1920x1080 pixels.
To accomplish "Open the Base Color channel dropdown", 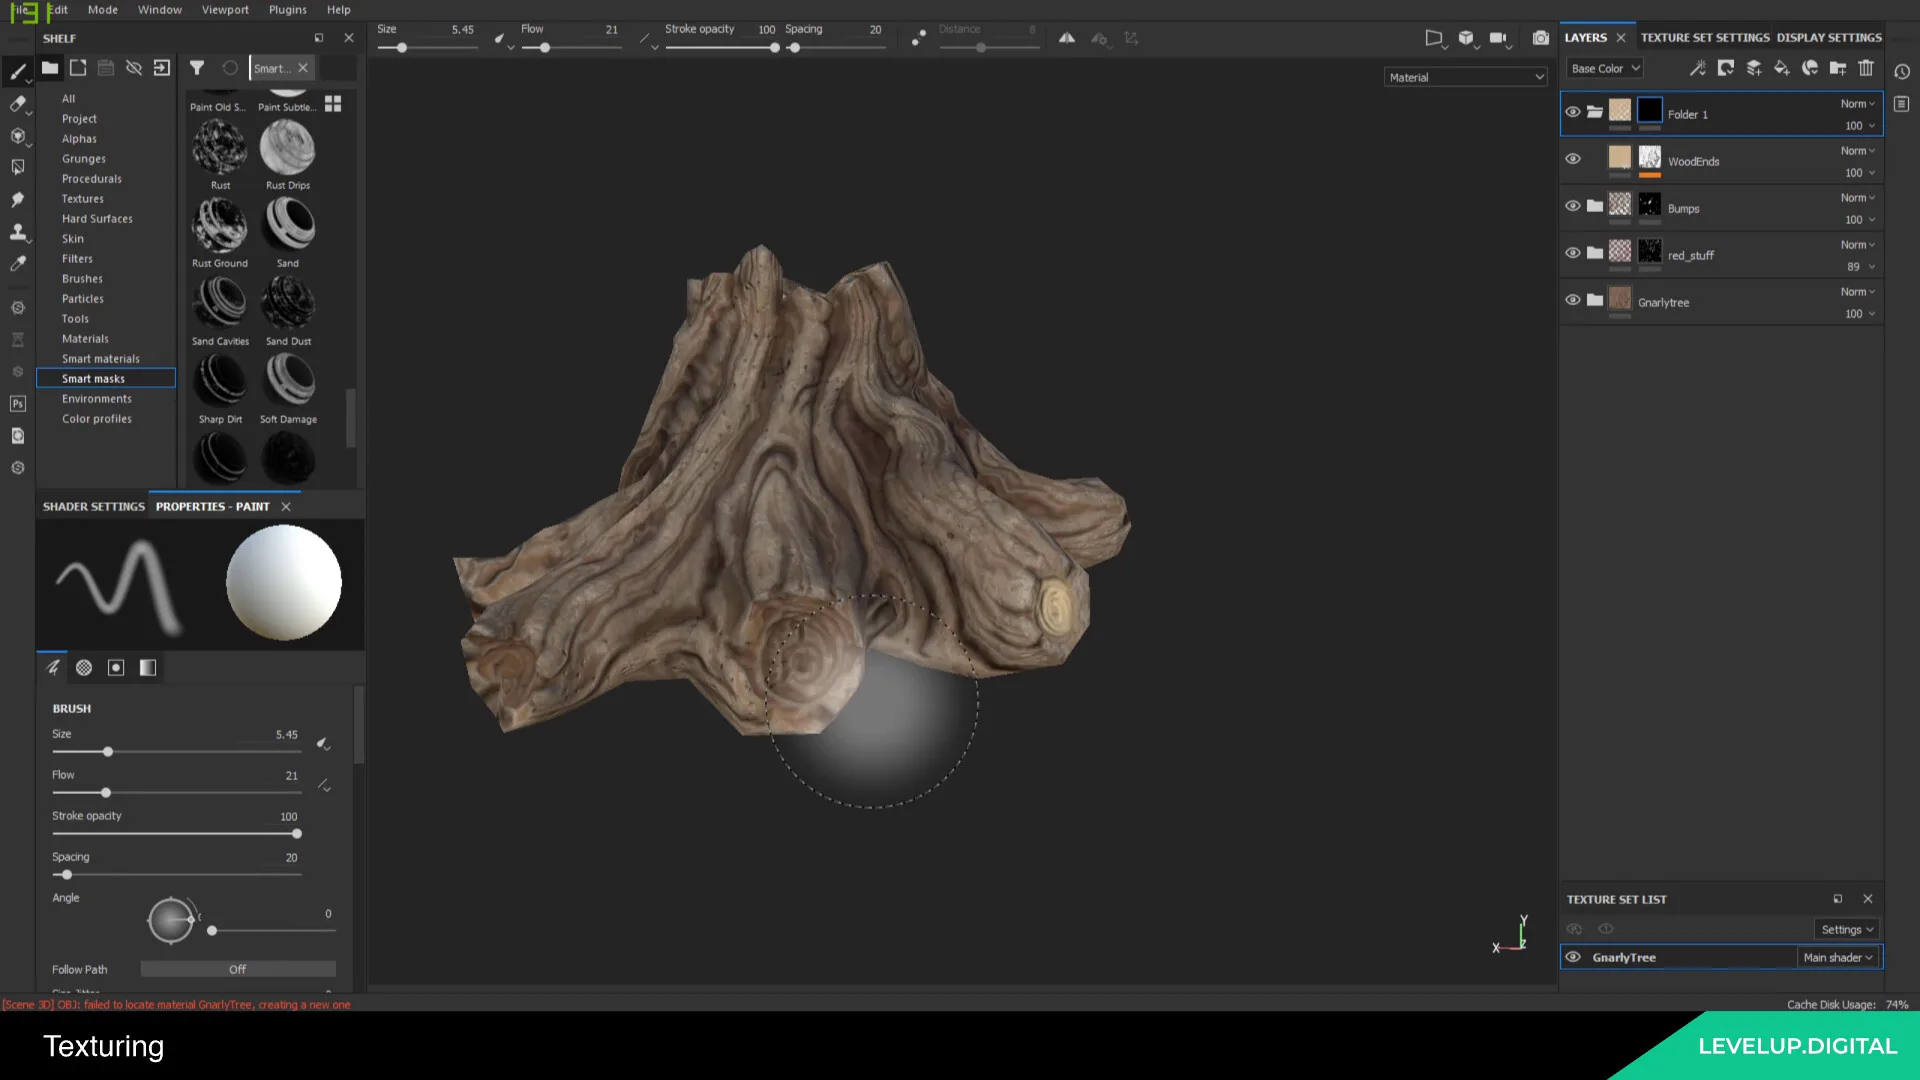I will point(1604,68).
